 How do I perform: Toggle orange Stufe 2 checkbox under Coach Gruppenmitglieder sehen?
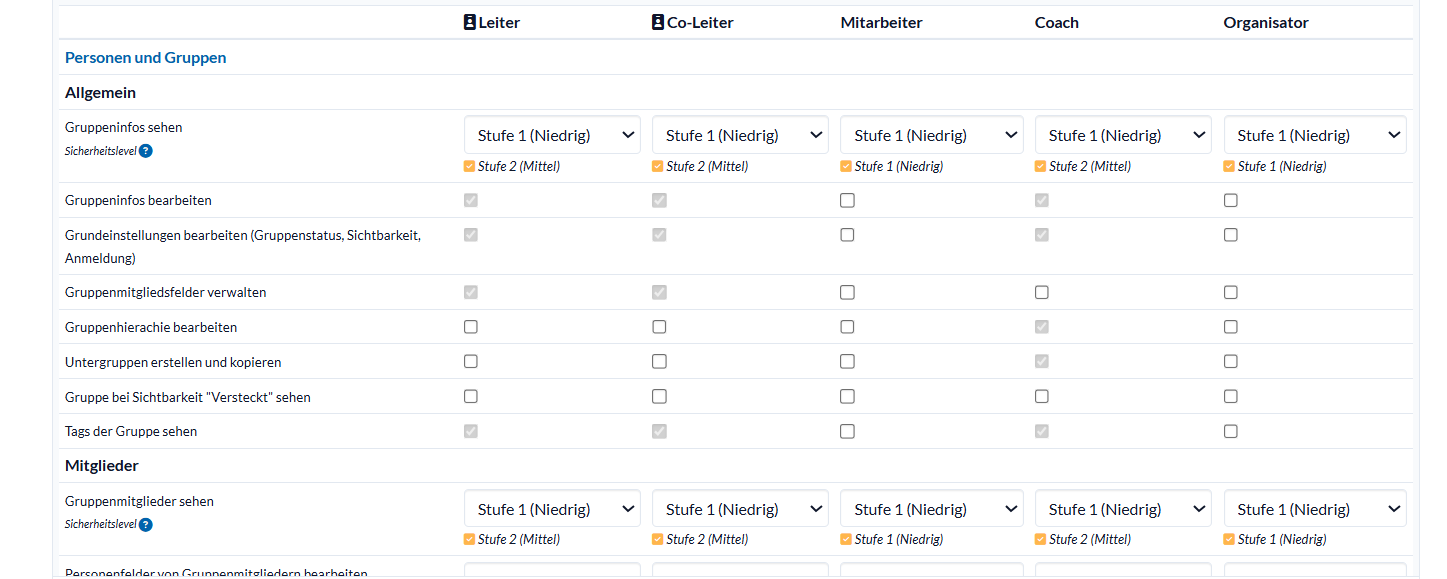1041,539
